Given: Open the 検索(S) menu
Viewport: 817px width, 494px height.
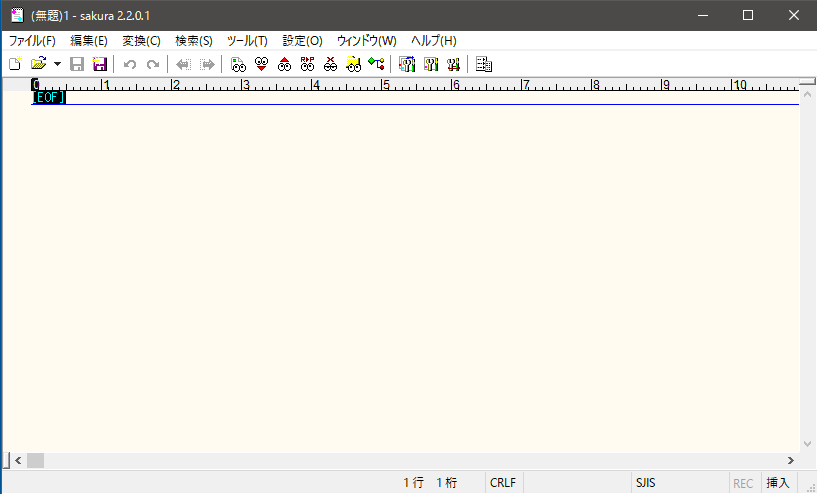Looking at the screenshot, I should [x=194, y=41].
